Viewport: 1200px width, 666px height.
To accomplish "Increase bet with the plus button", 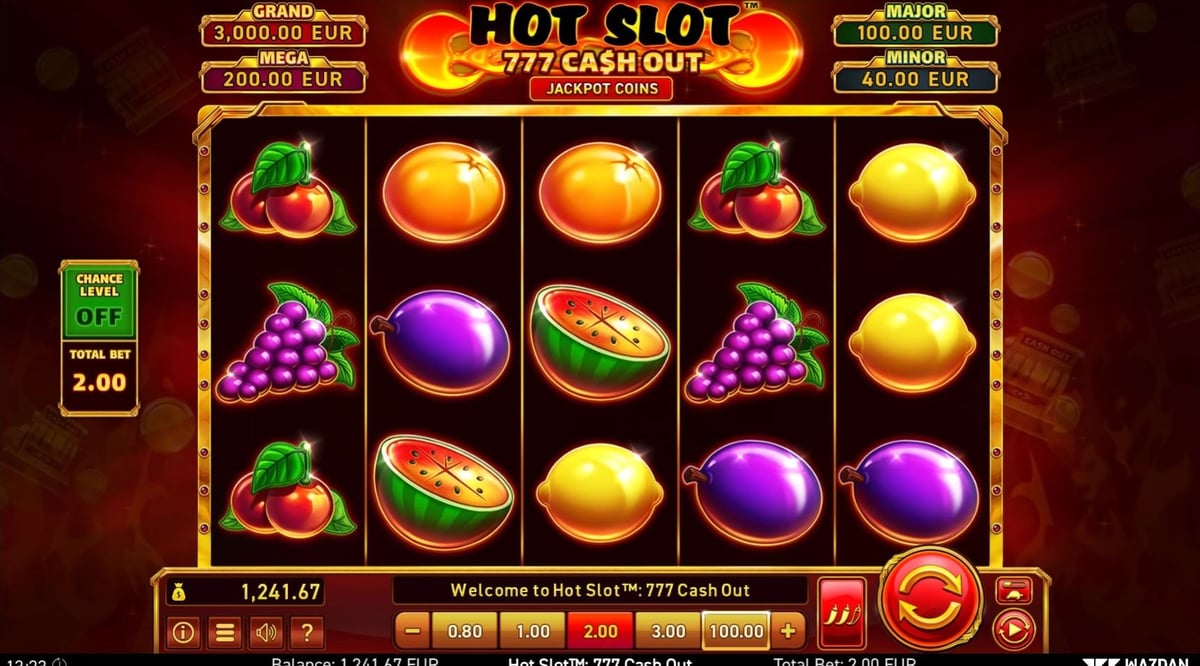I will (788, 632).
